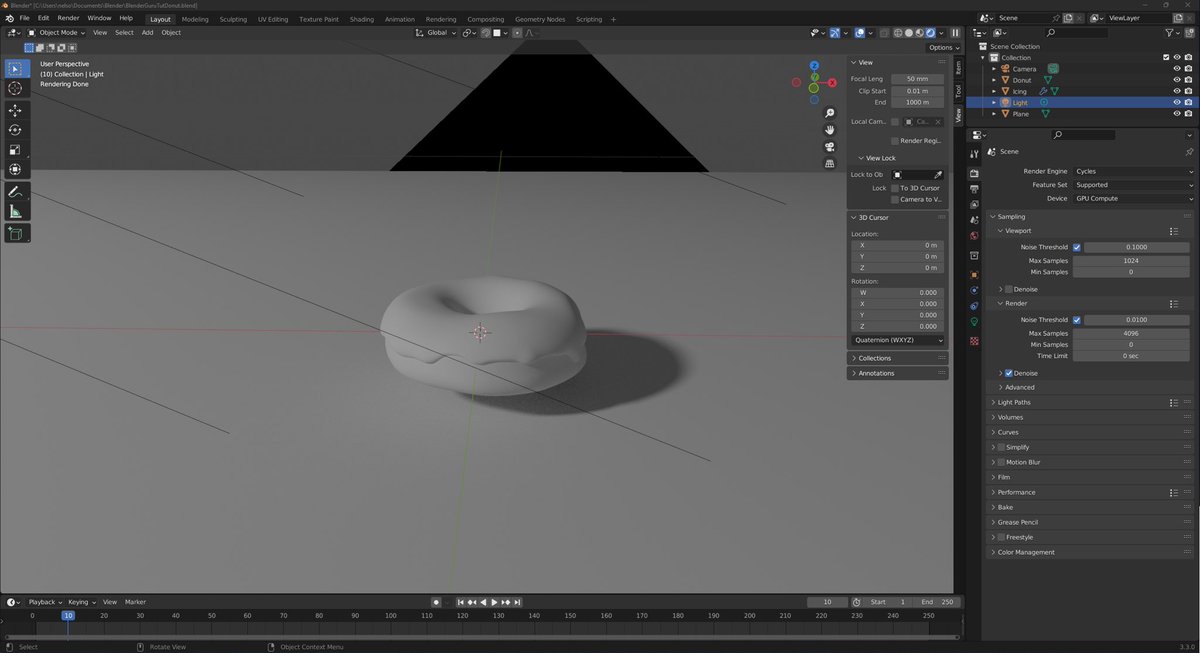Open Render properties tab icon
The height and width of the screenshot is (653, 1200).
click(974, 172)
